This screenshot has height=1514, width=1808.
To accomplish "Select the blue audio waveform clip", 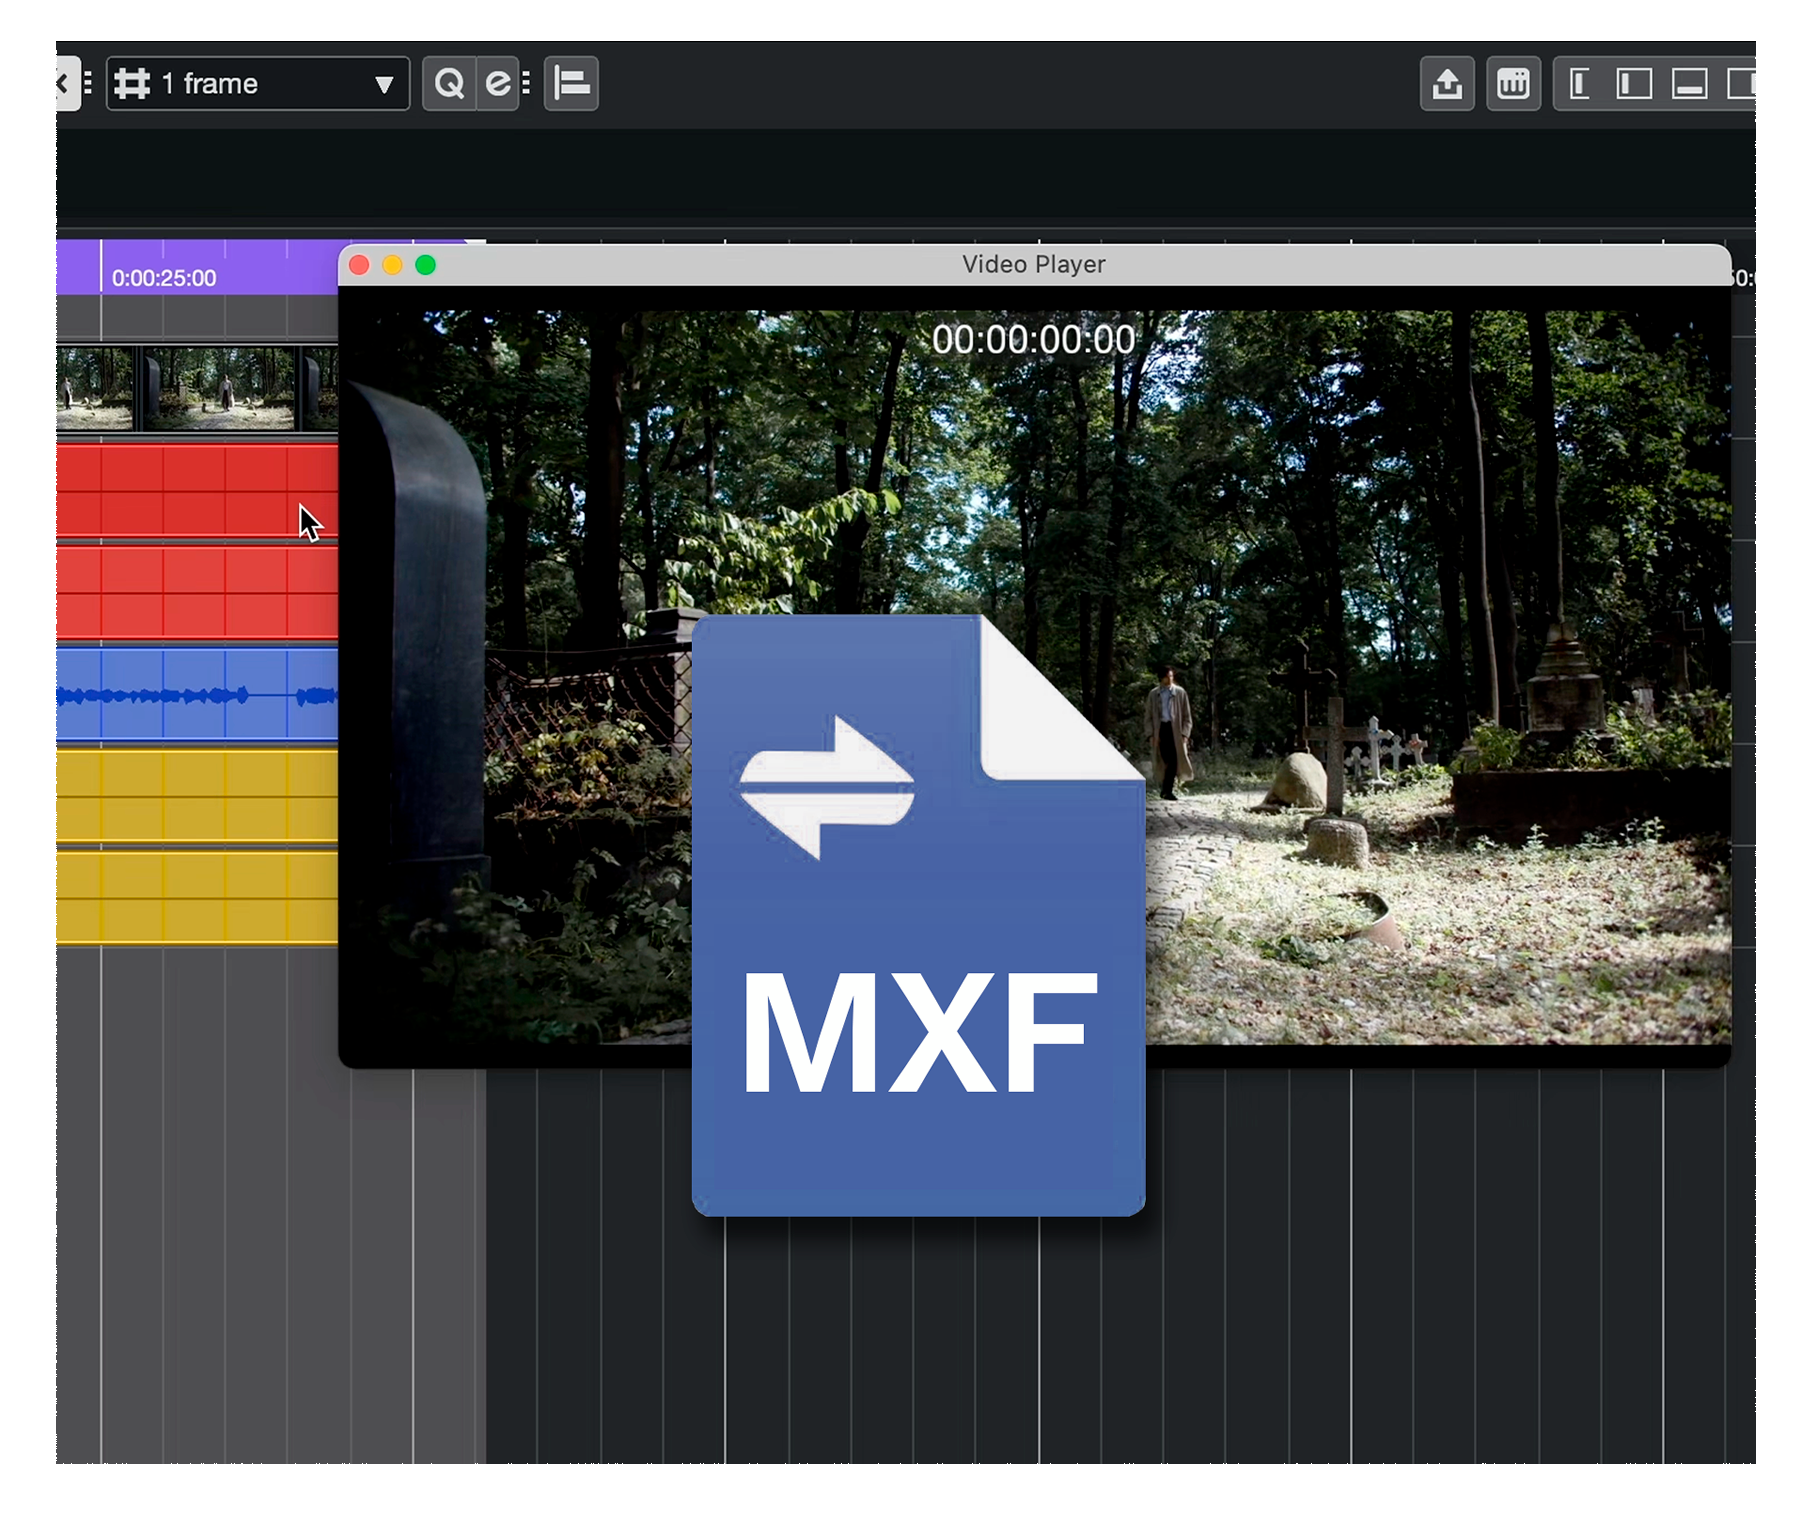I will 196,694.
